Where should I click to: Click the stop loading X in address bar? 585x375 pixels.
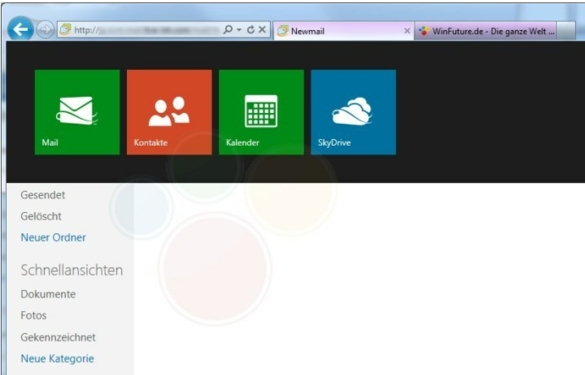(262, 29)
